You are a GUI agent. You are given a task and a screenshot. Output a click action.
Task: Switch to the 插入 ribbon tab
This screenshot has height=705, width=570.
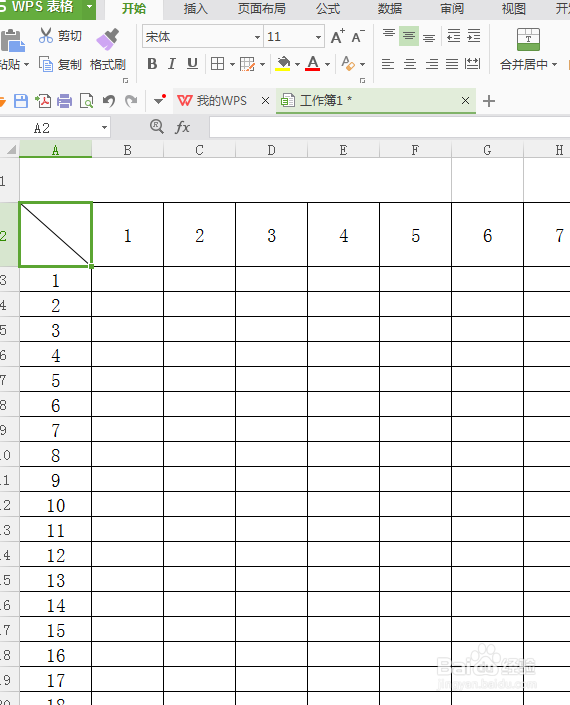(196, 9)
